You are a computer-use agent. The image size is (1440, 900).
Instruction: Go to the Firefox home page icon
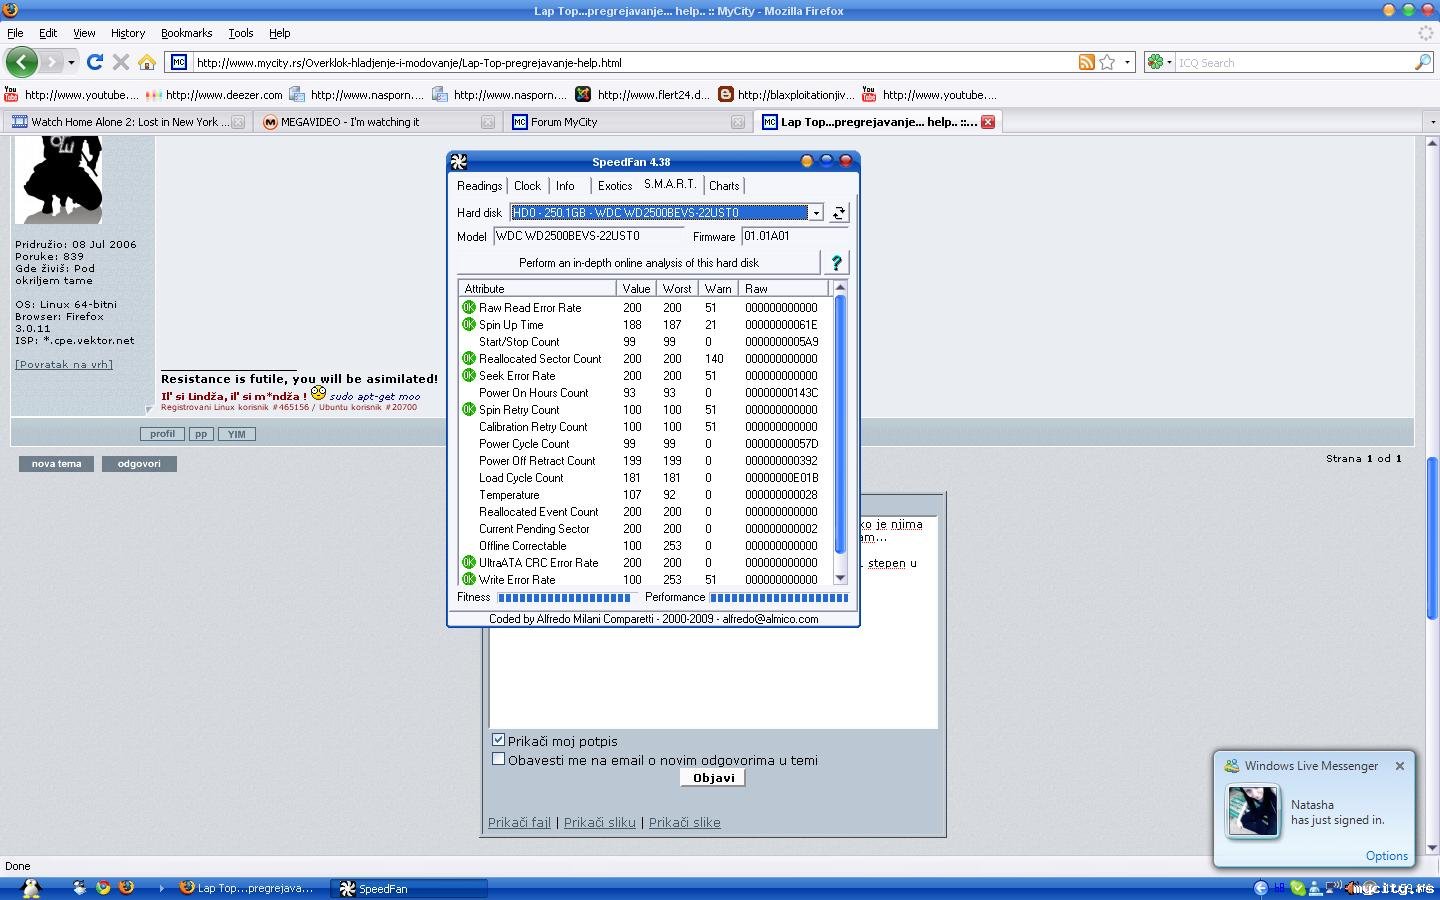(x=147, y=62)
